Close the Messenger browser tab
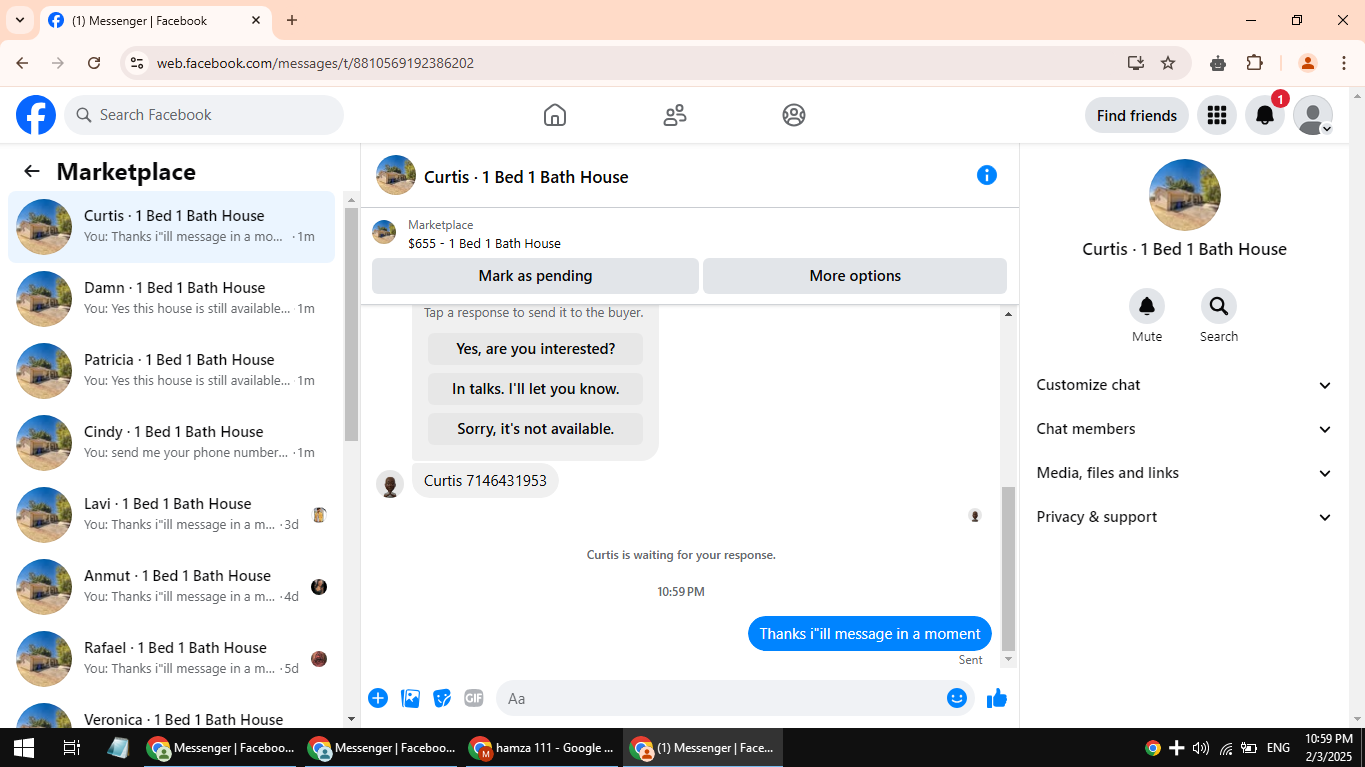Screen dimensions: 1365x767 pos(256,20)
